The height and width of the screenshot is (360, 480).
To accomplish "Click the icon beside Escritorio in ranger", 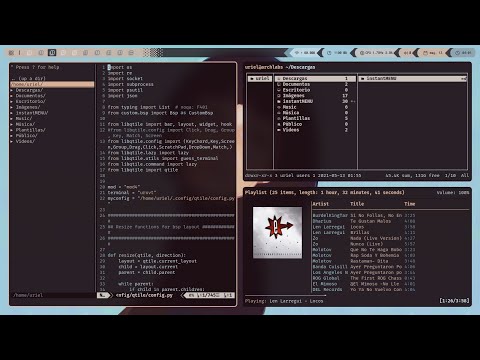I will (x=279, y=90).
